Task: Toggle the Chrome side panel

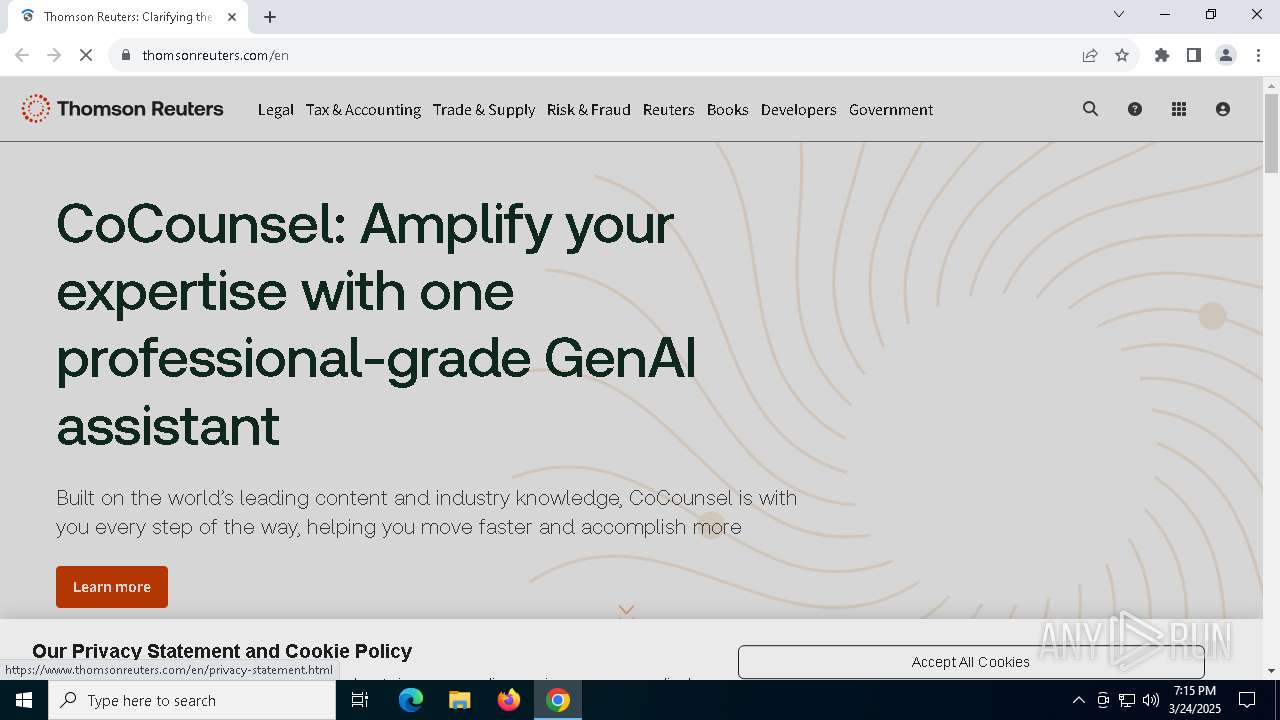Action: point(1194,55)
